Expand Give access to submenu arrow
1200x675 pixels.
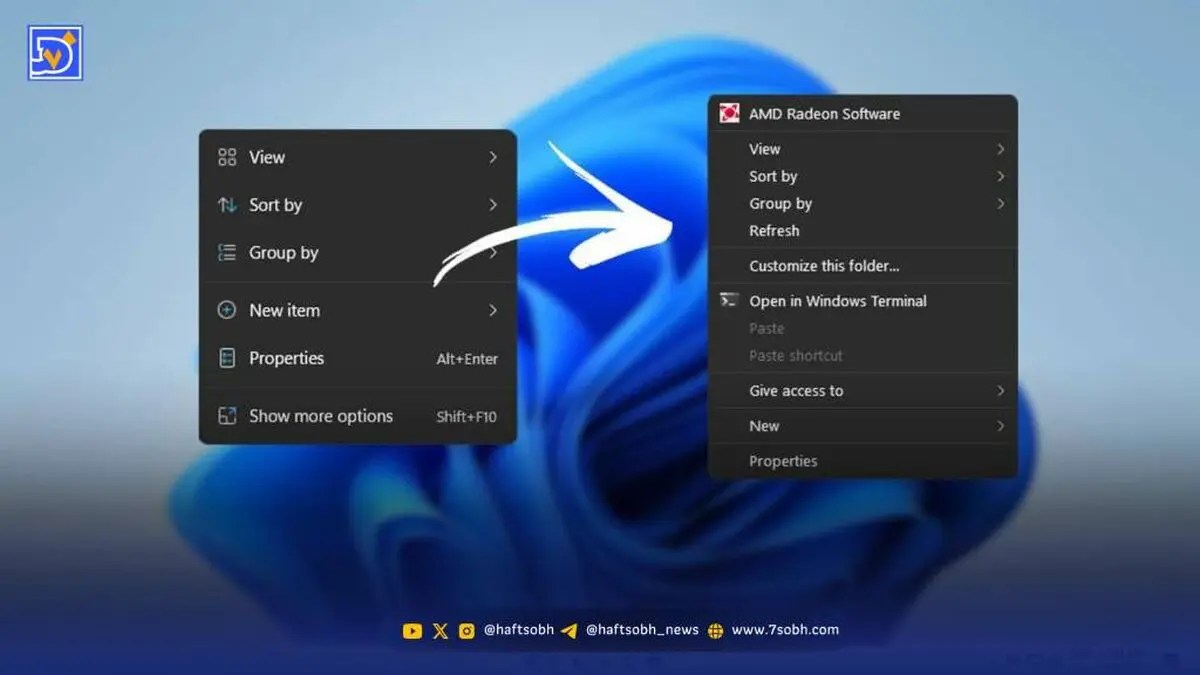(x=1000, y=391)
